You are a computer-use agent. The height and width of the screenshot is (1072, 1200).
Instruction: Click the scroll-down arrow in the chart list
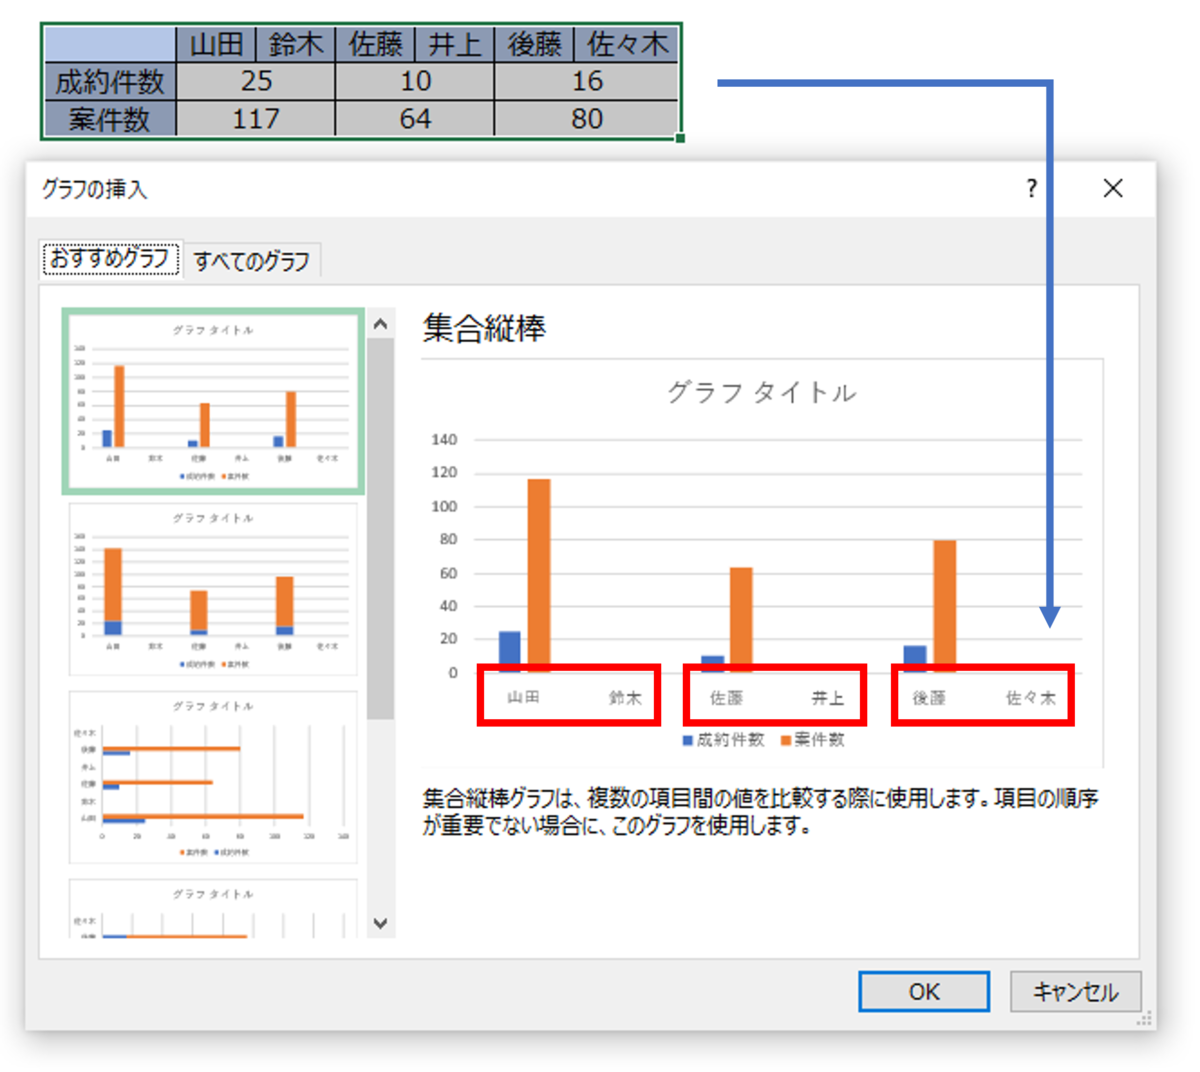[381, 925]
